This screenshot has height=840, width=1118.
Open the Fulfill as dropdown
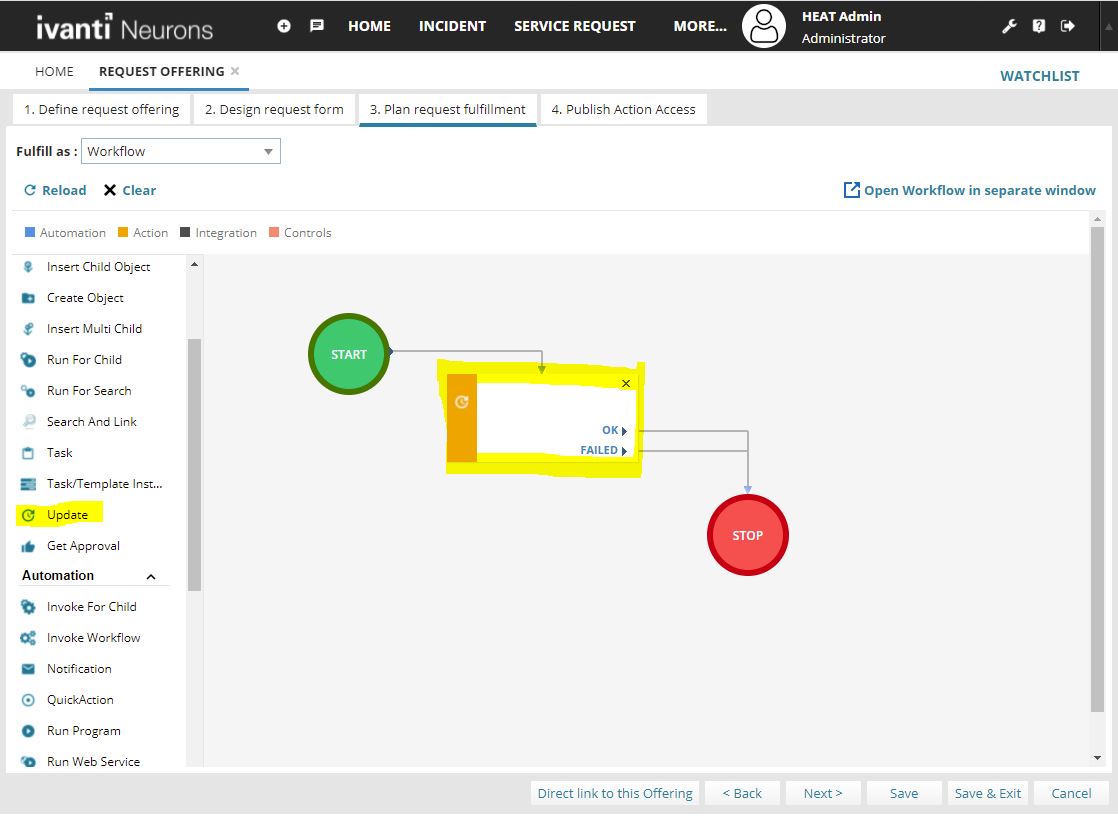click(267, 150)
